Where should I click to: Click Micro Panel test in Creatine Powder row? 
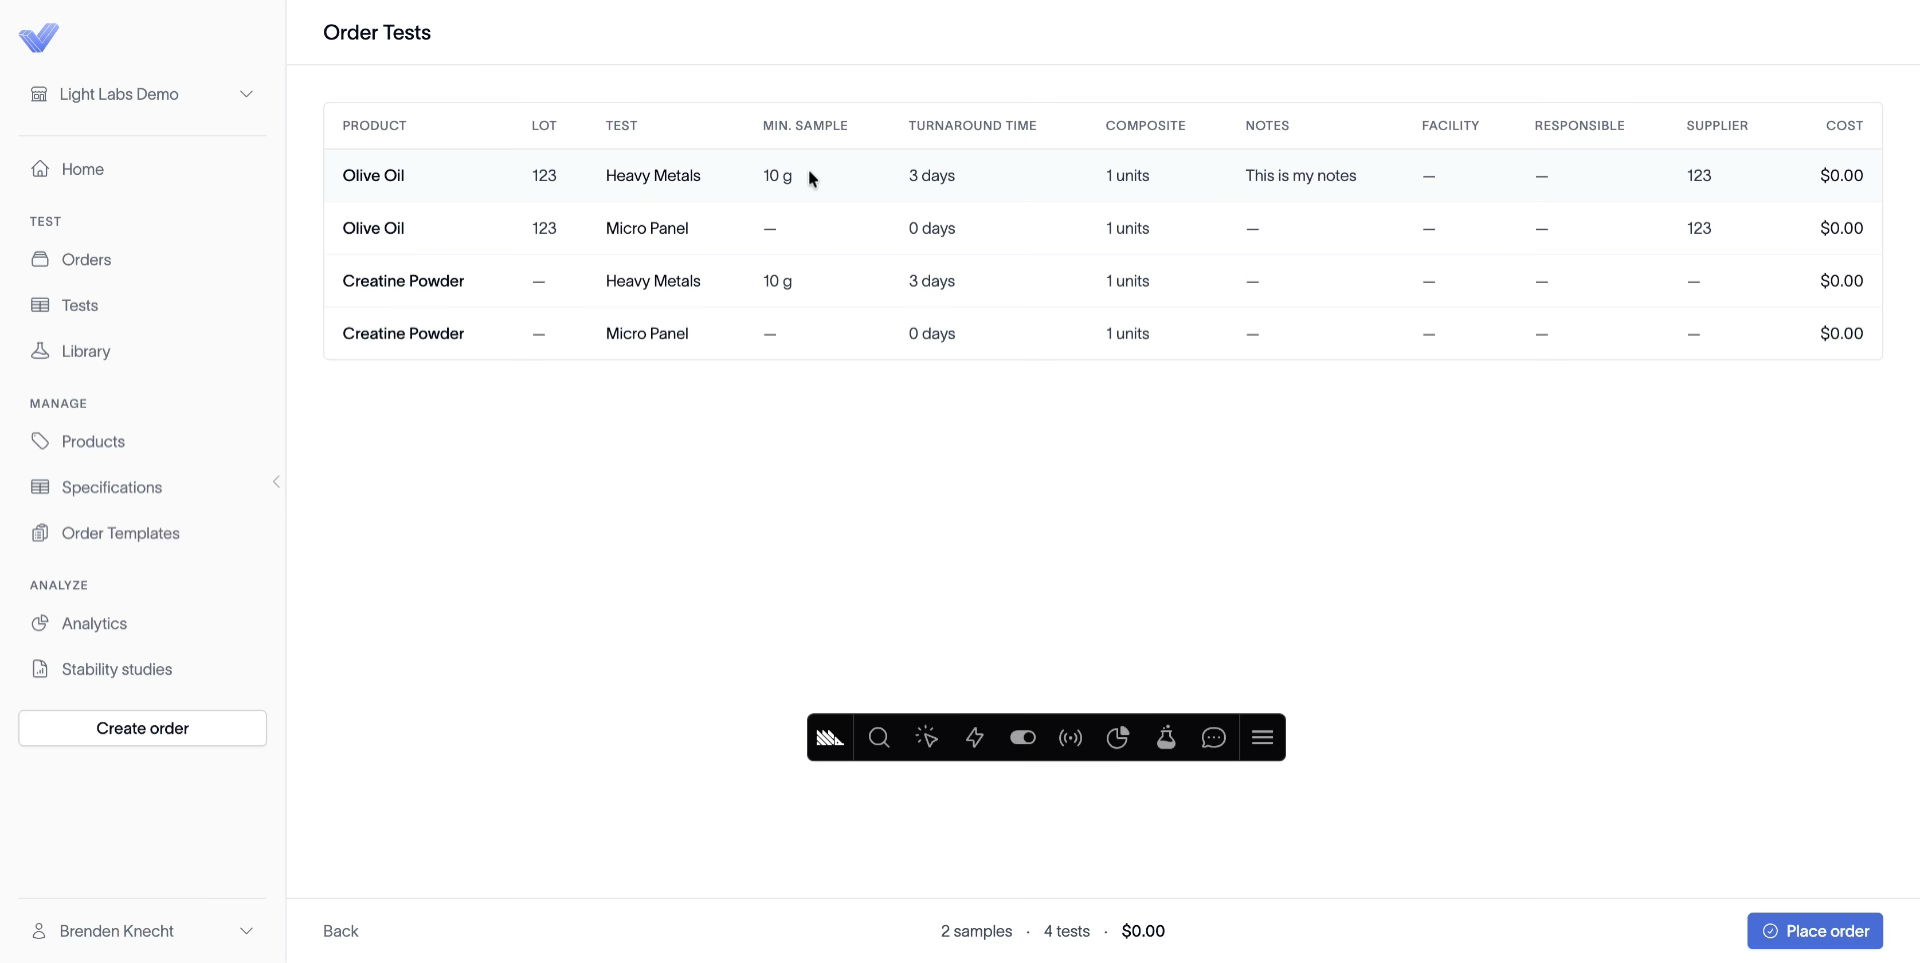pos(647,333)
